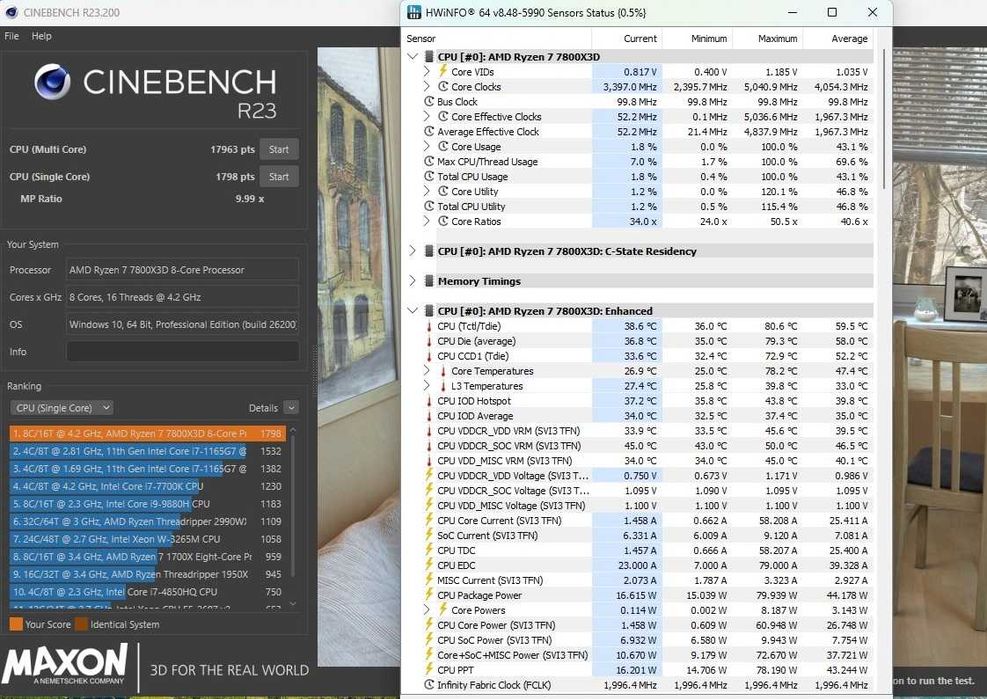Open the Details dropdown in Ranking

(x=291, y=408)
